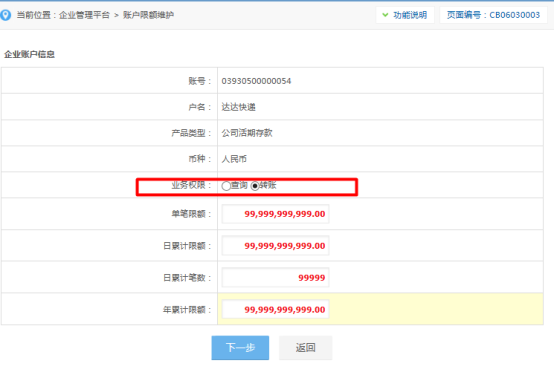554x373 pixels.
Task: Expand the 功能说明 section
Action: [405, 15]
